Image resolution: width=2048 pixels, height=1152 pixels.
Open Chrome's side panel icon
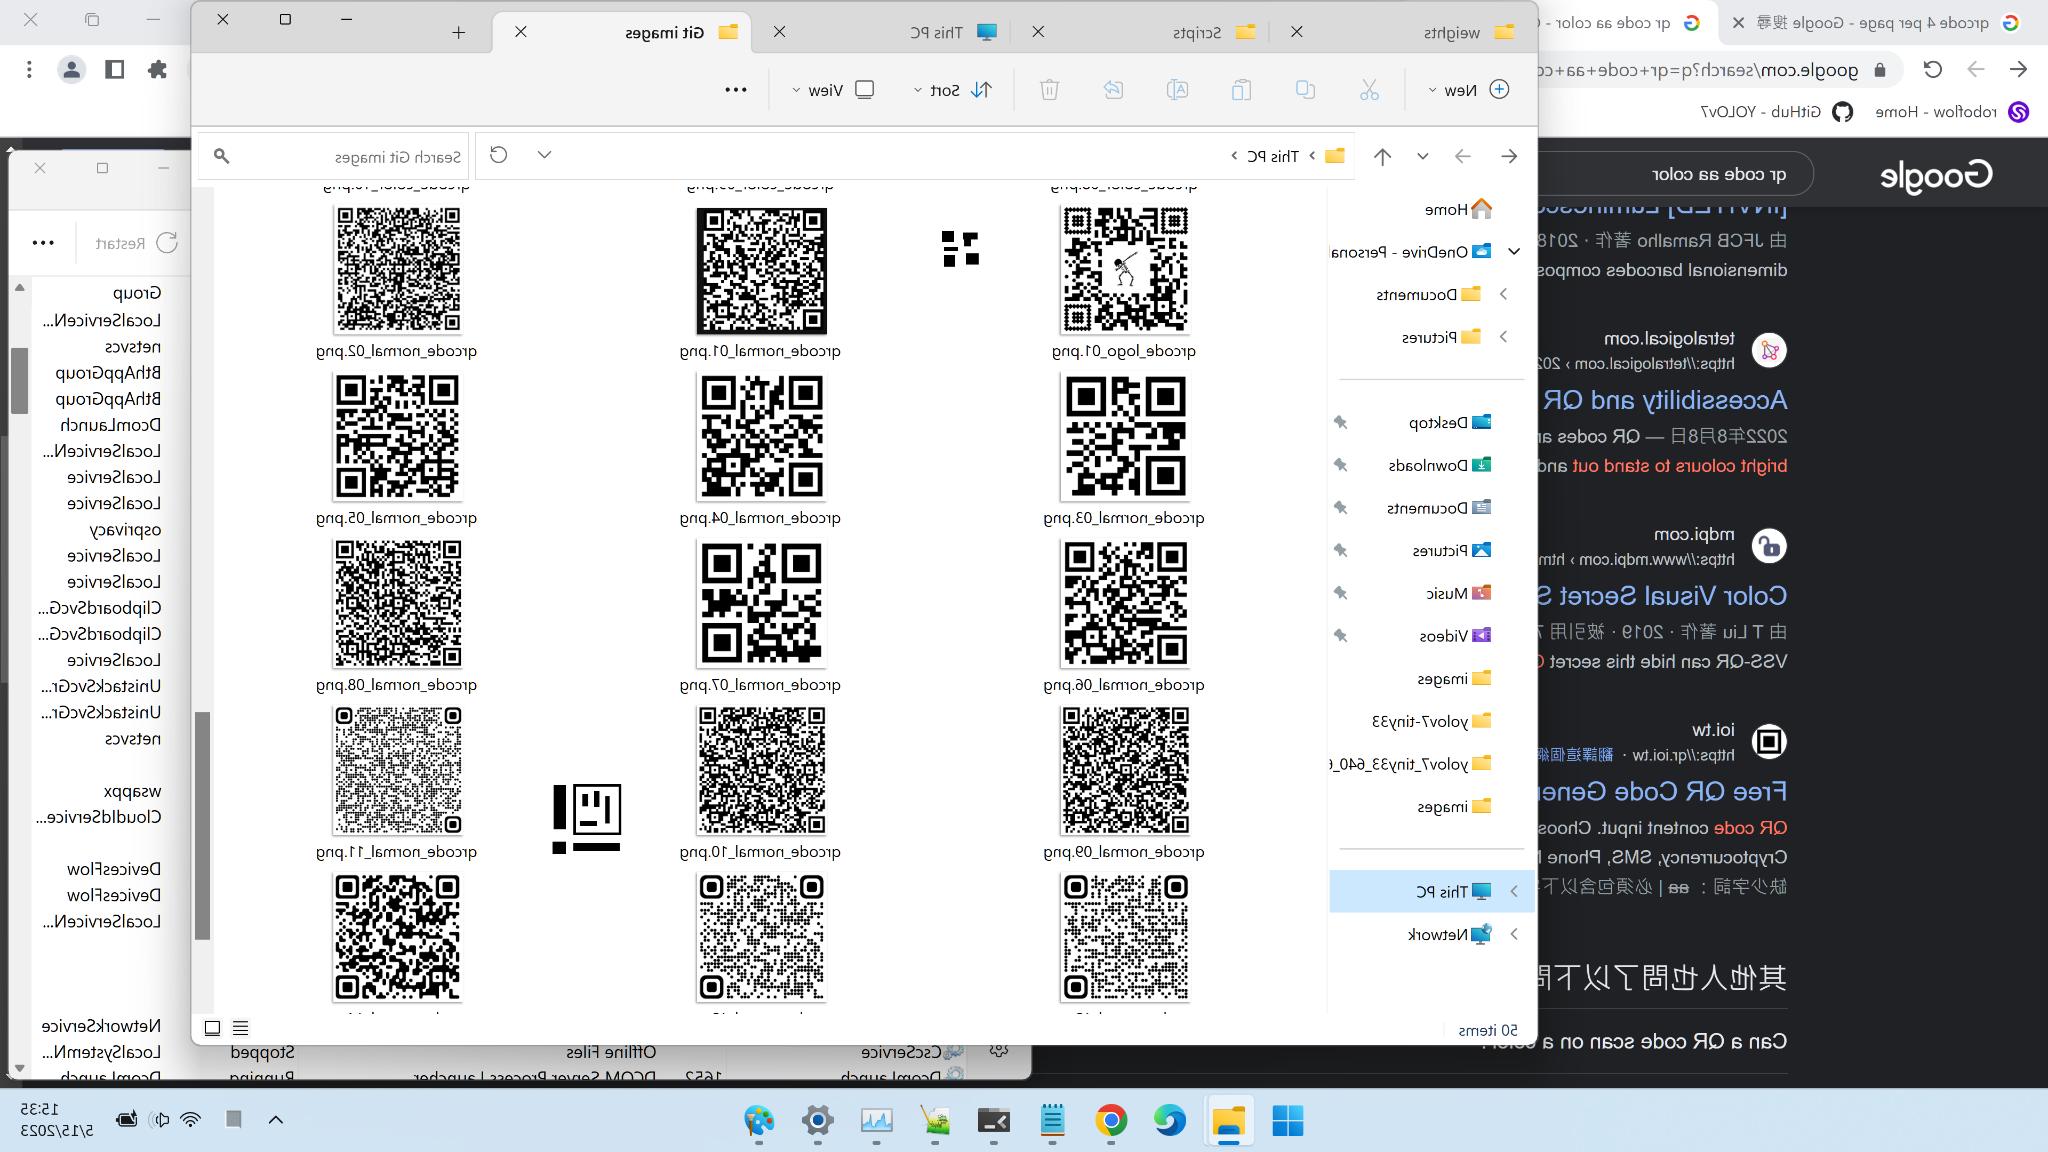pyautogui.click(x=114, y=69)
